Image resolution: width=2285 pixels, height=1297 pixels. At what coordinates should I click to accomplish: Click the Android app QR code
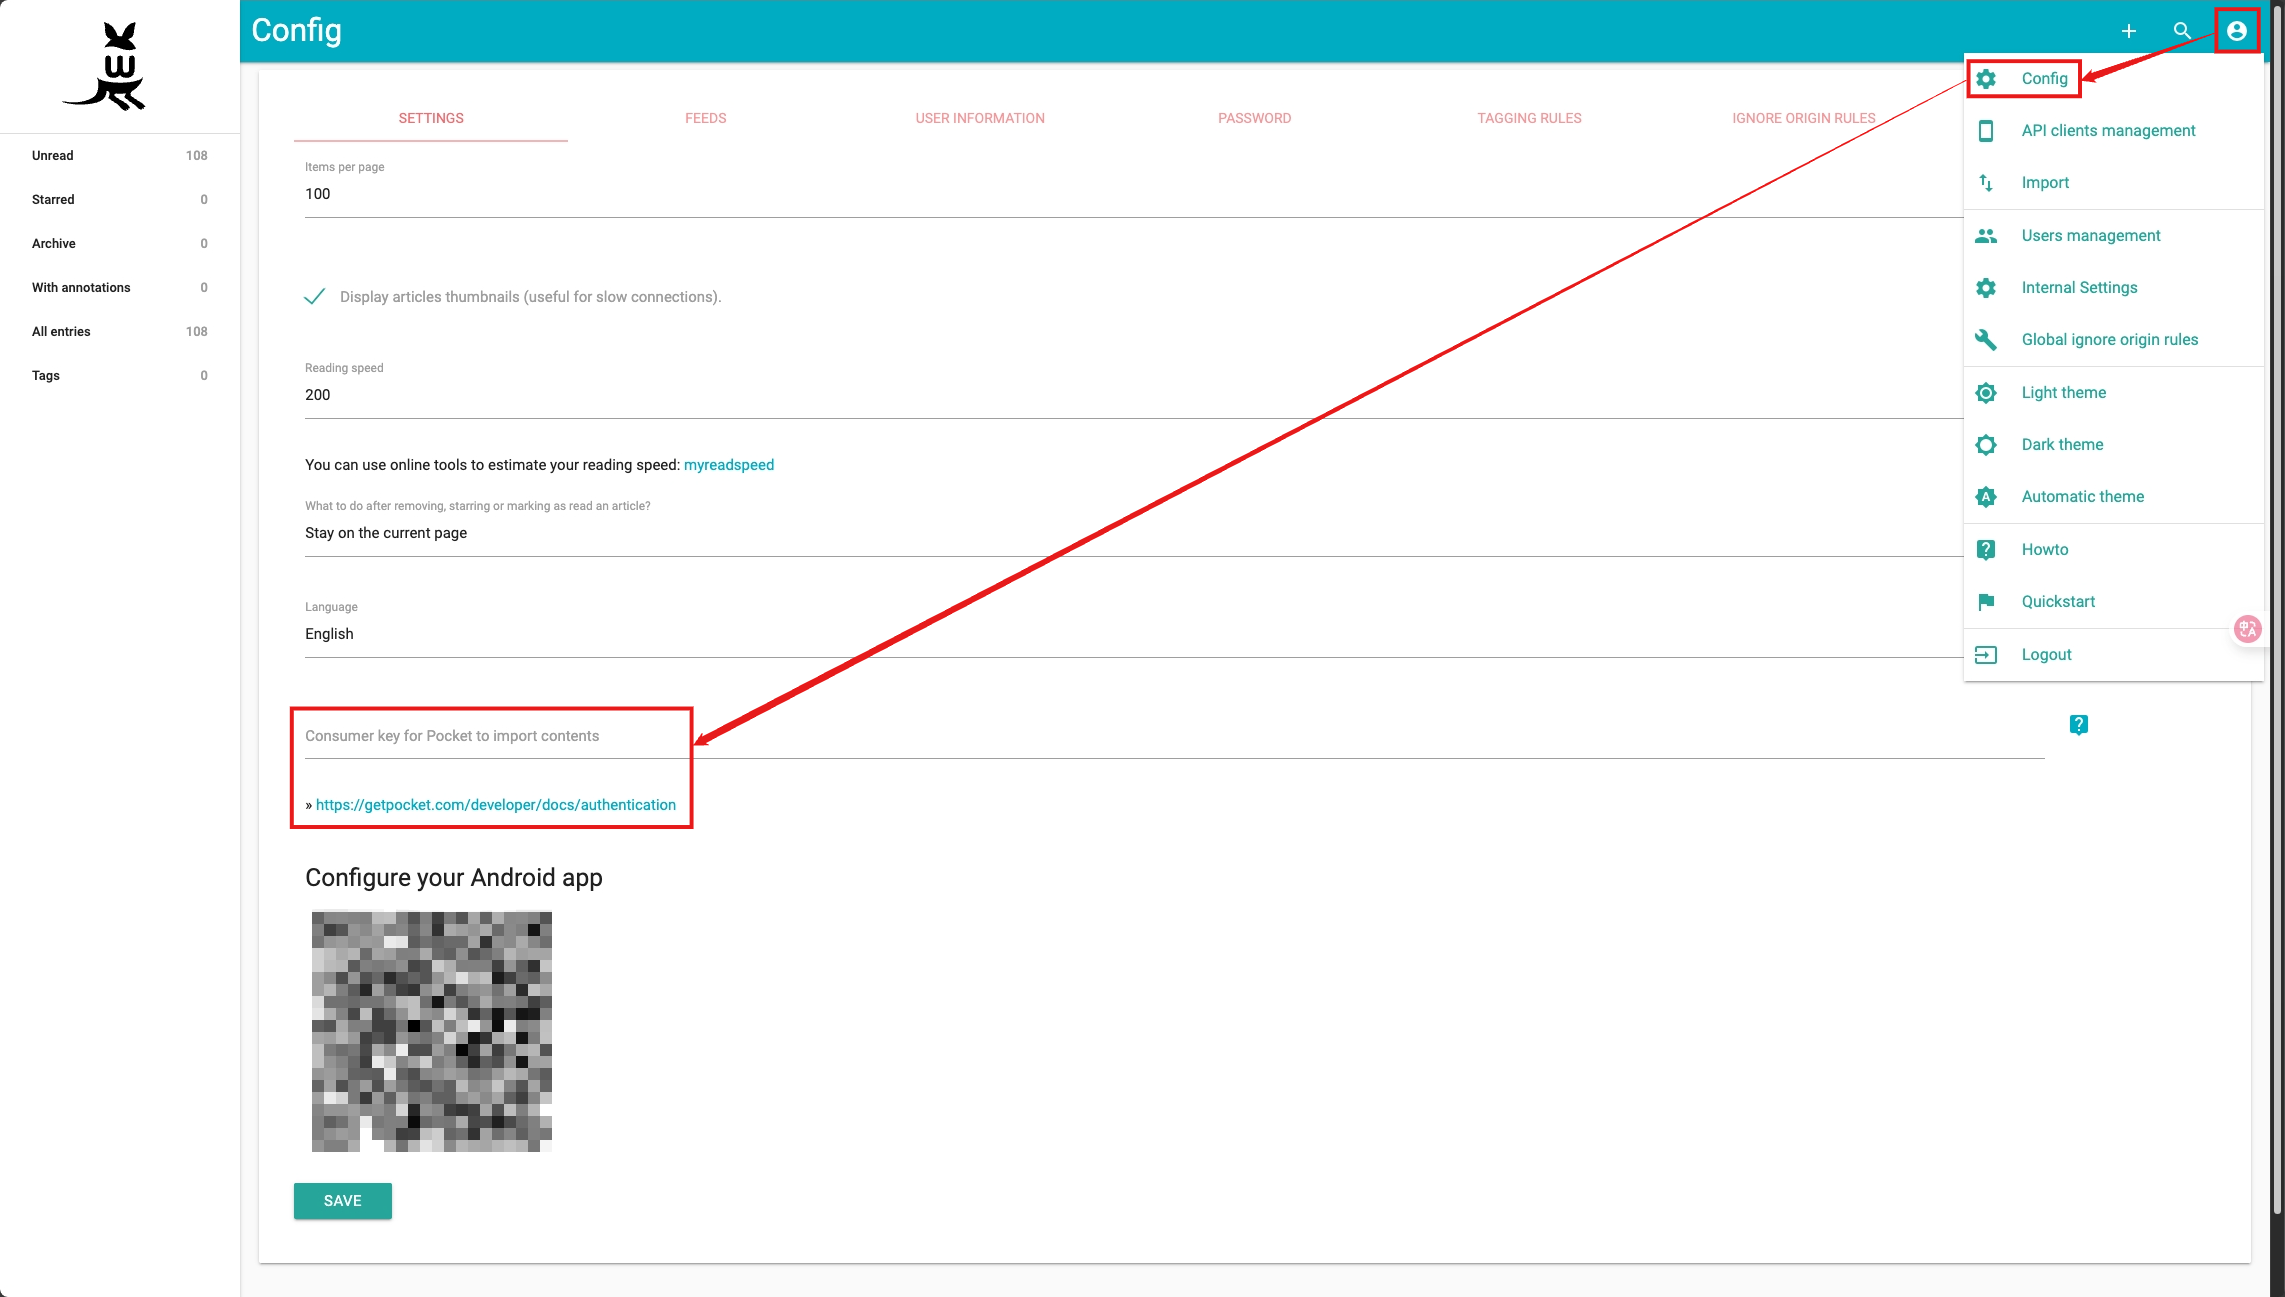(x=432, y=1031)
